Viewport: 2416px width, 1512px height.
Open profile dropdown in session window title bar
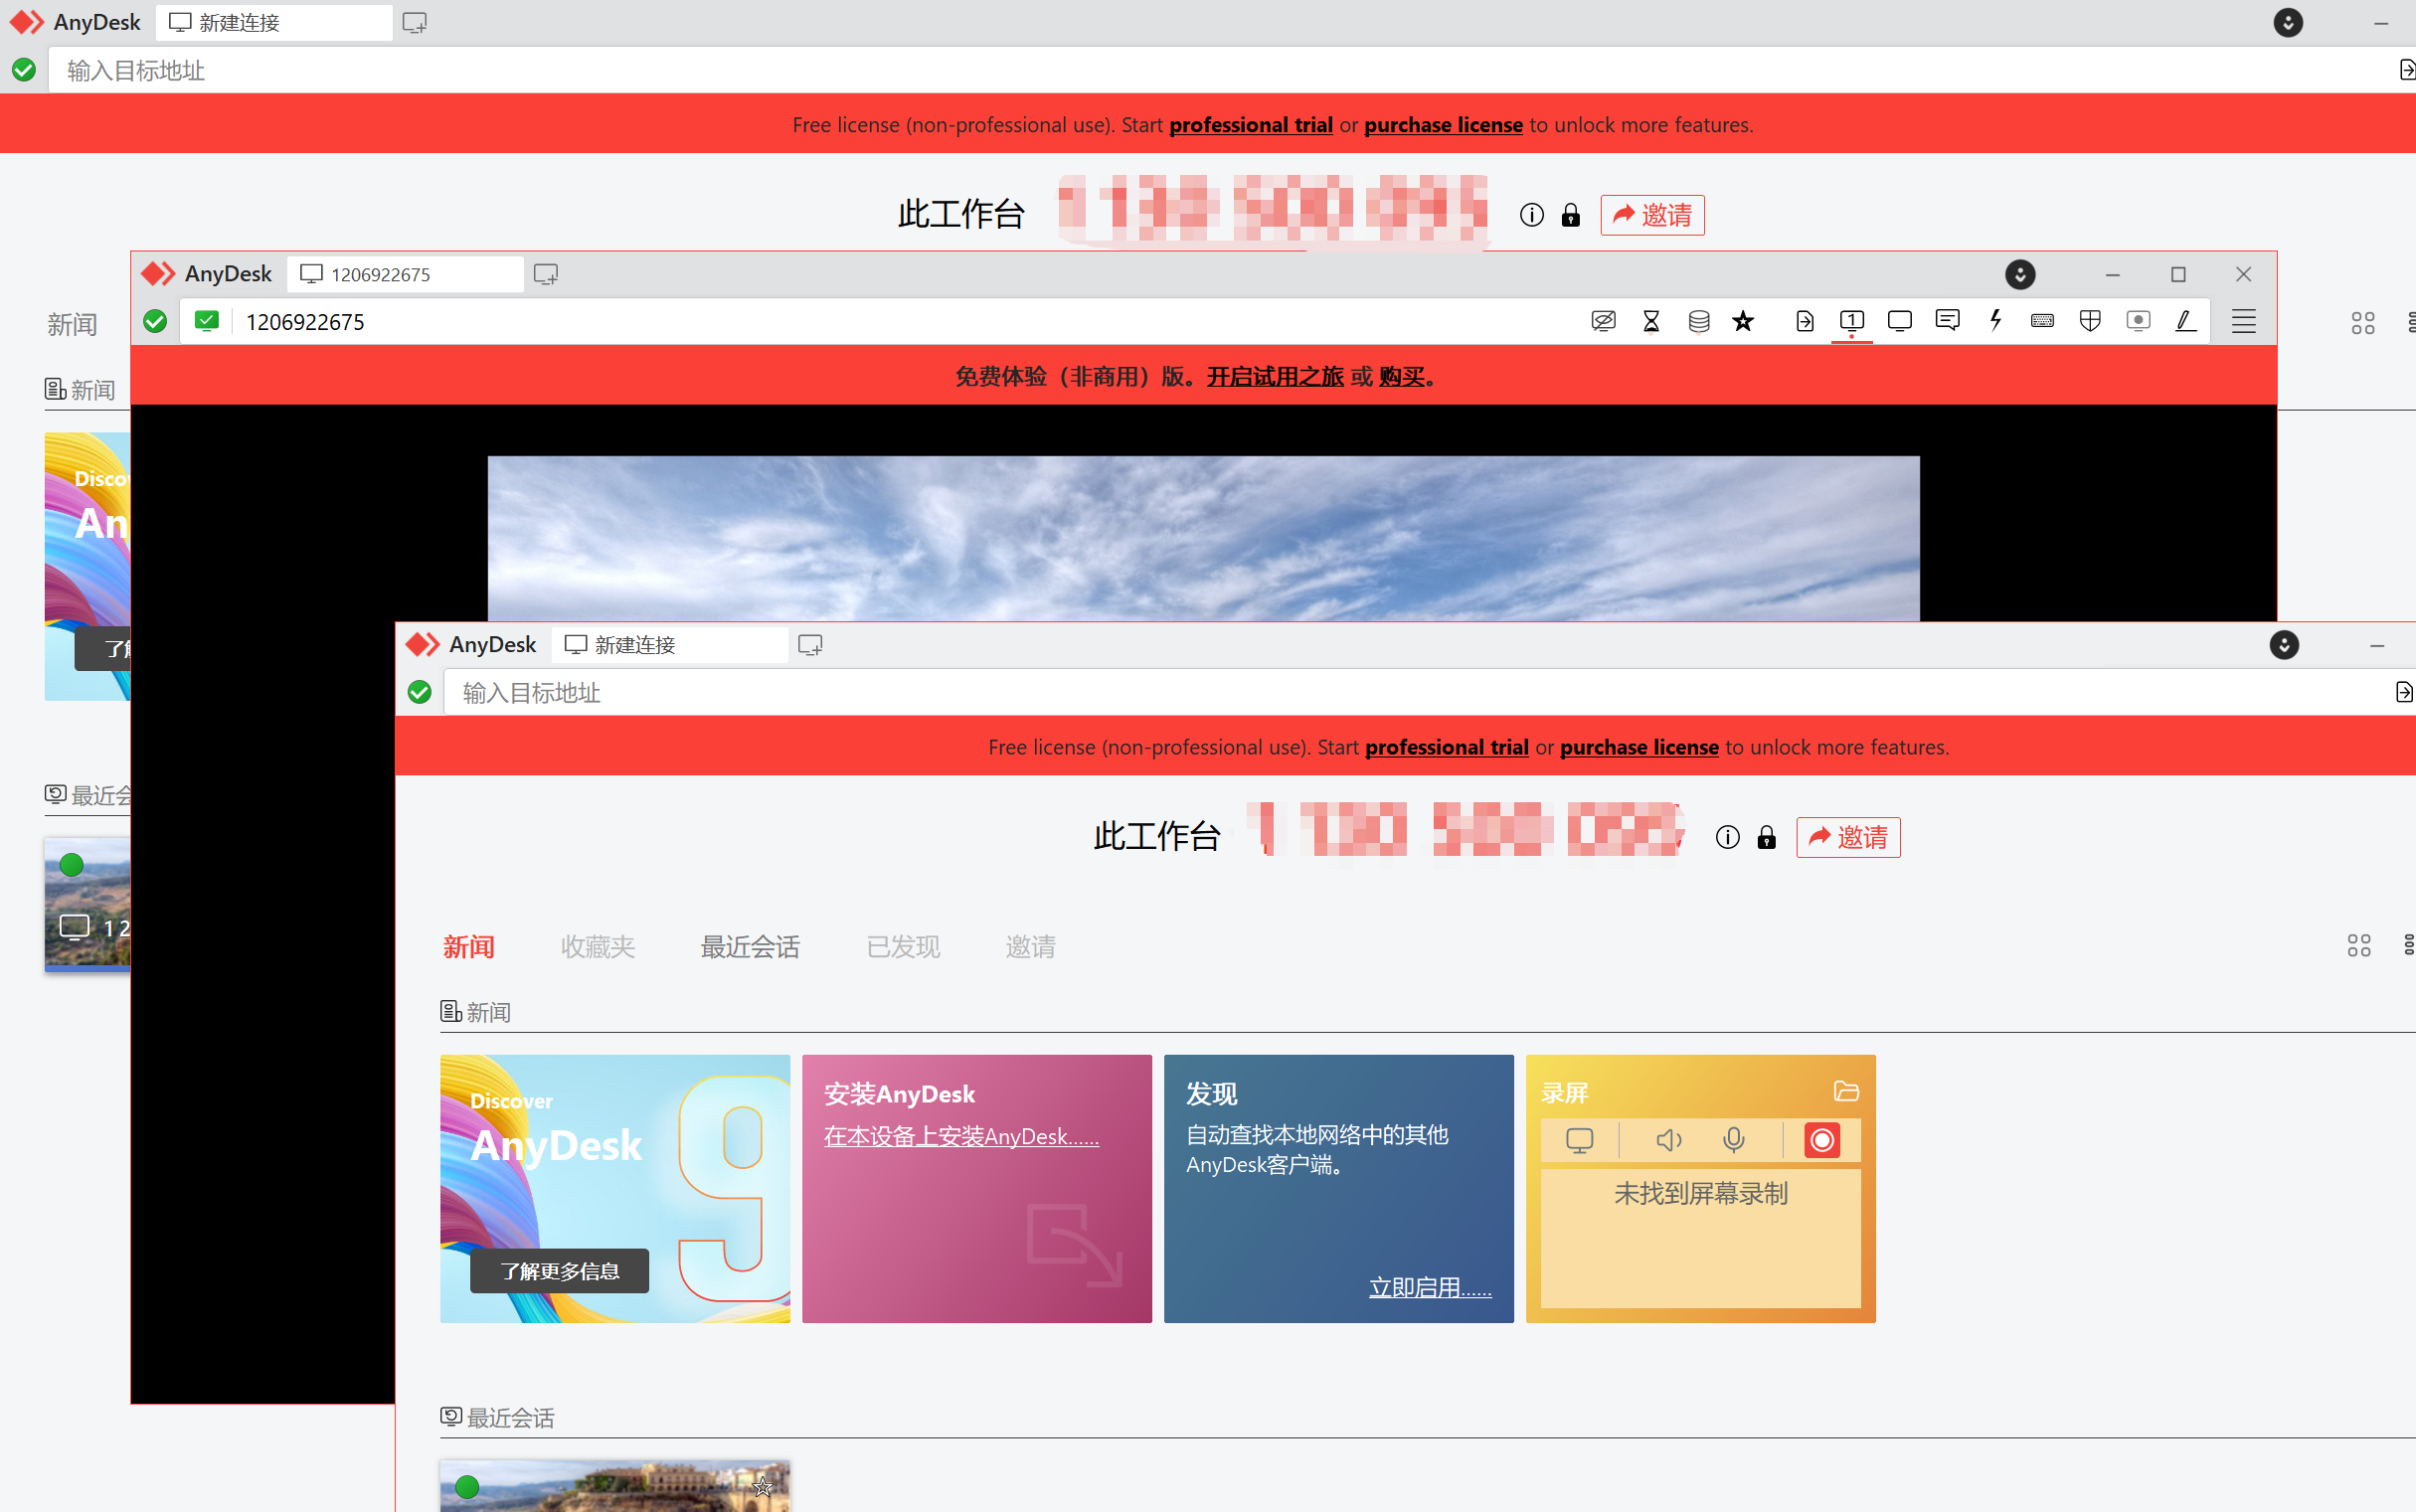(2020, 274)
